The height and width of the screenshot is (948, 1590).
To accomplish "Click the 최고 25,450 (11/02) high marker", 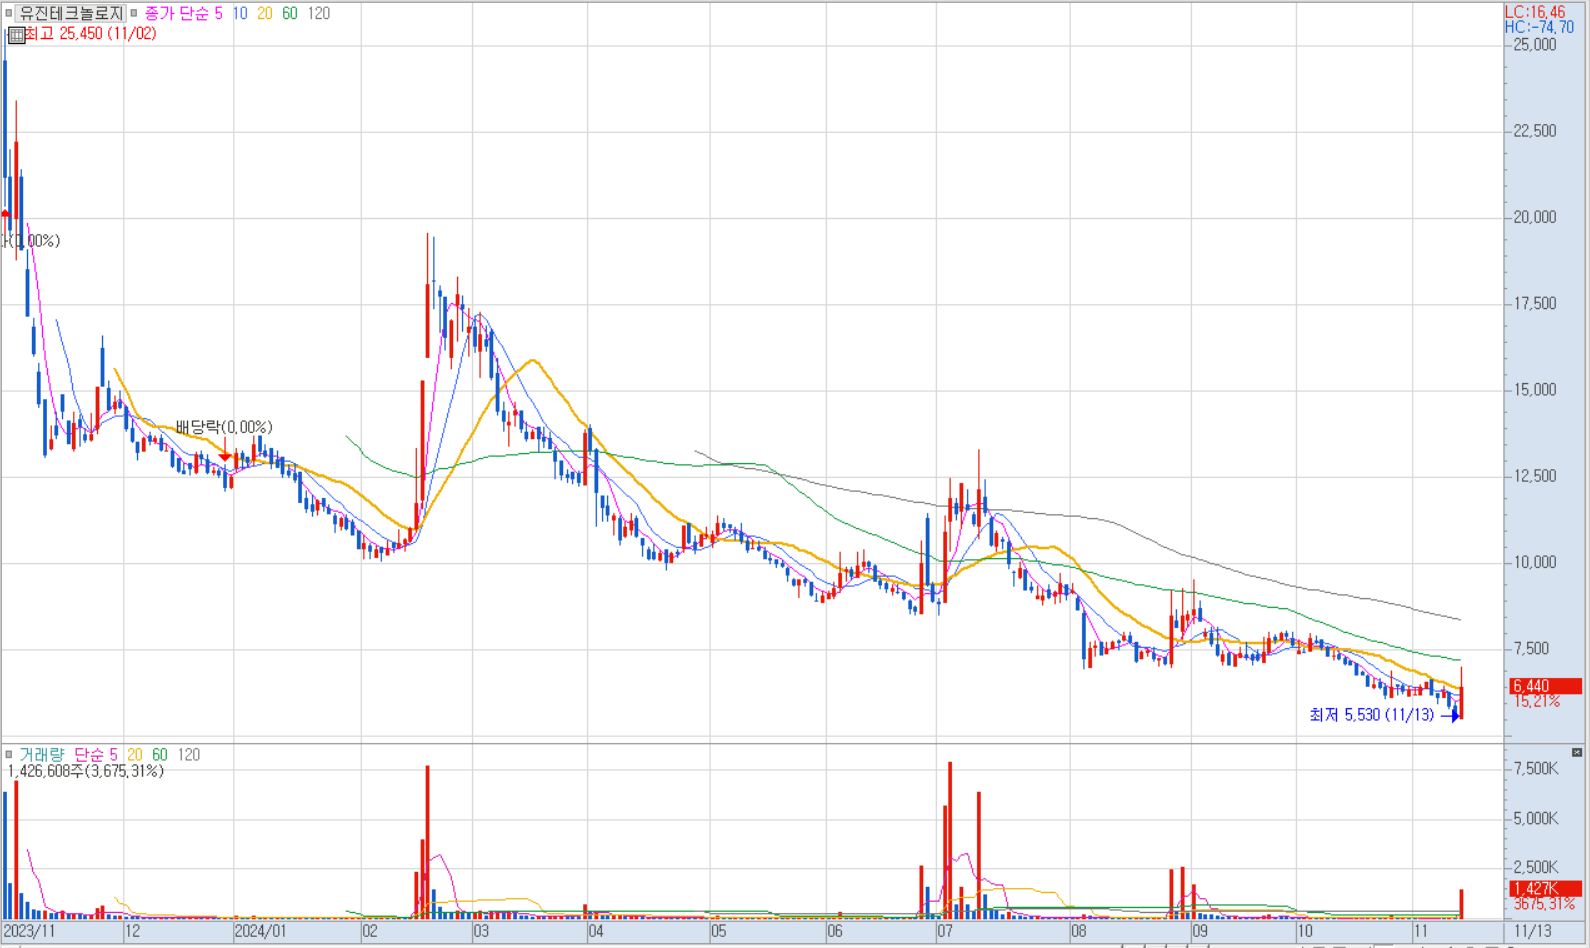I will coord(90,34).
